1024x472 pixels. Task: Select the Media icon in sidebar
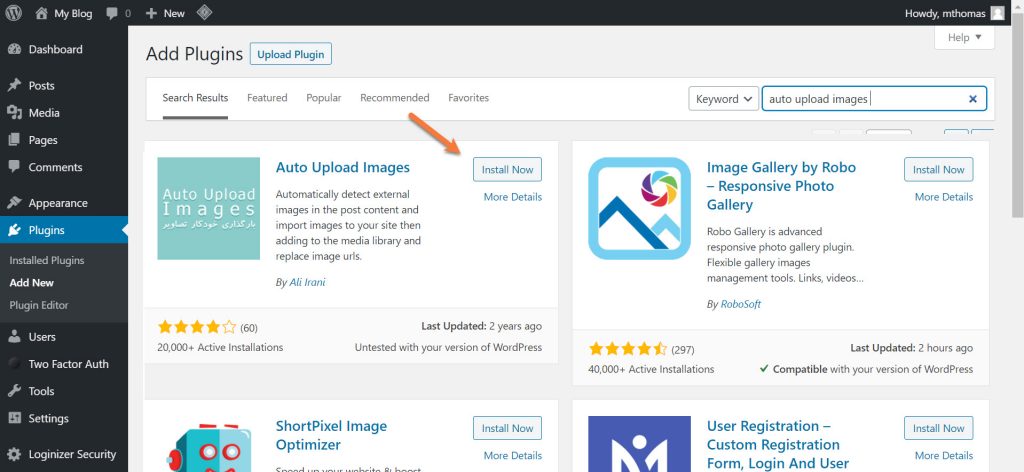coord(14,113)
